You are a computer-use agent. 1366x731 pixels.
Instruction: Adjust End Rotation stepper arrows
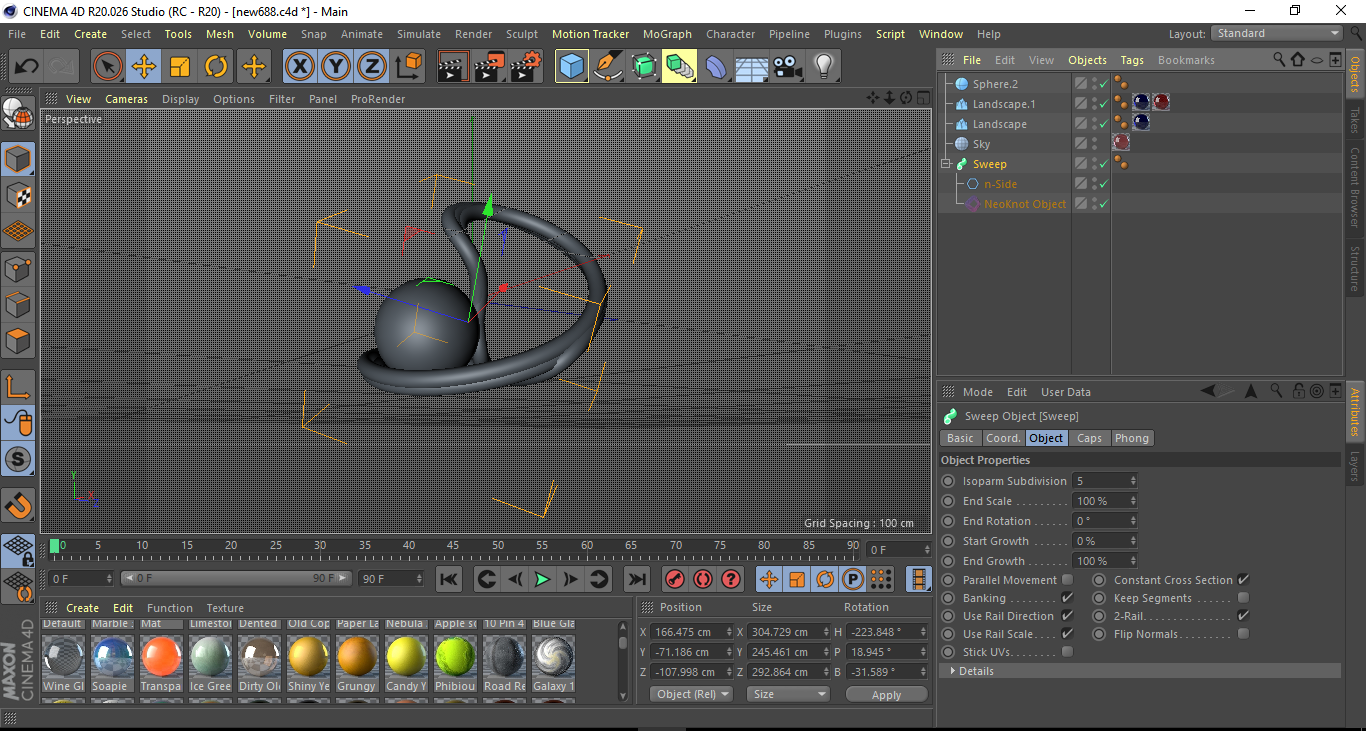[1133, 521]
